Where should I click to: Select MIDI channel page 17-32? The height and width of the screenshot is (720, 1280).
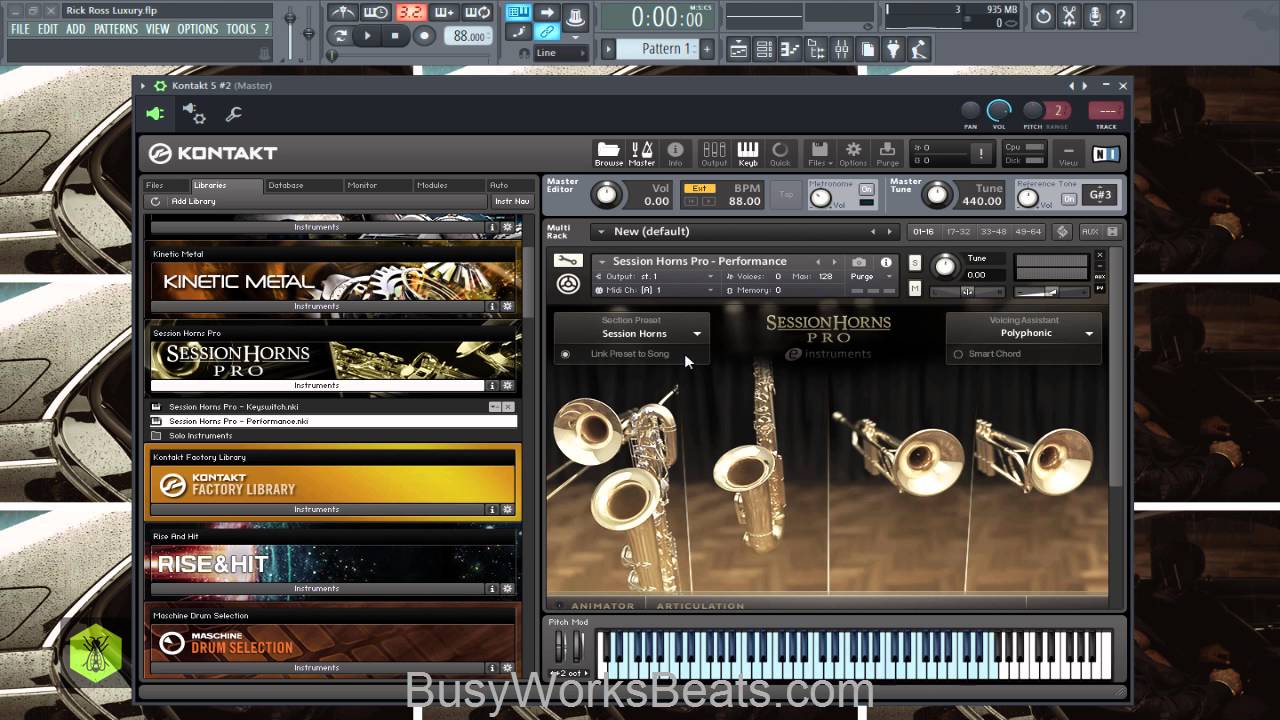pyautogui.click(x=958, y=231)
